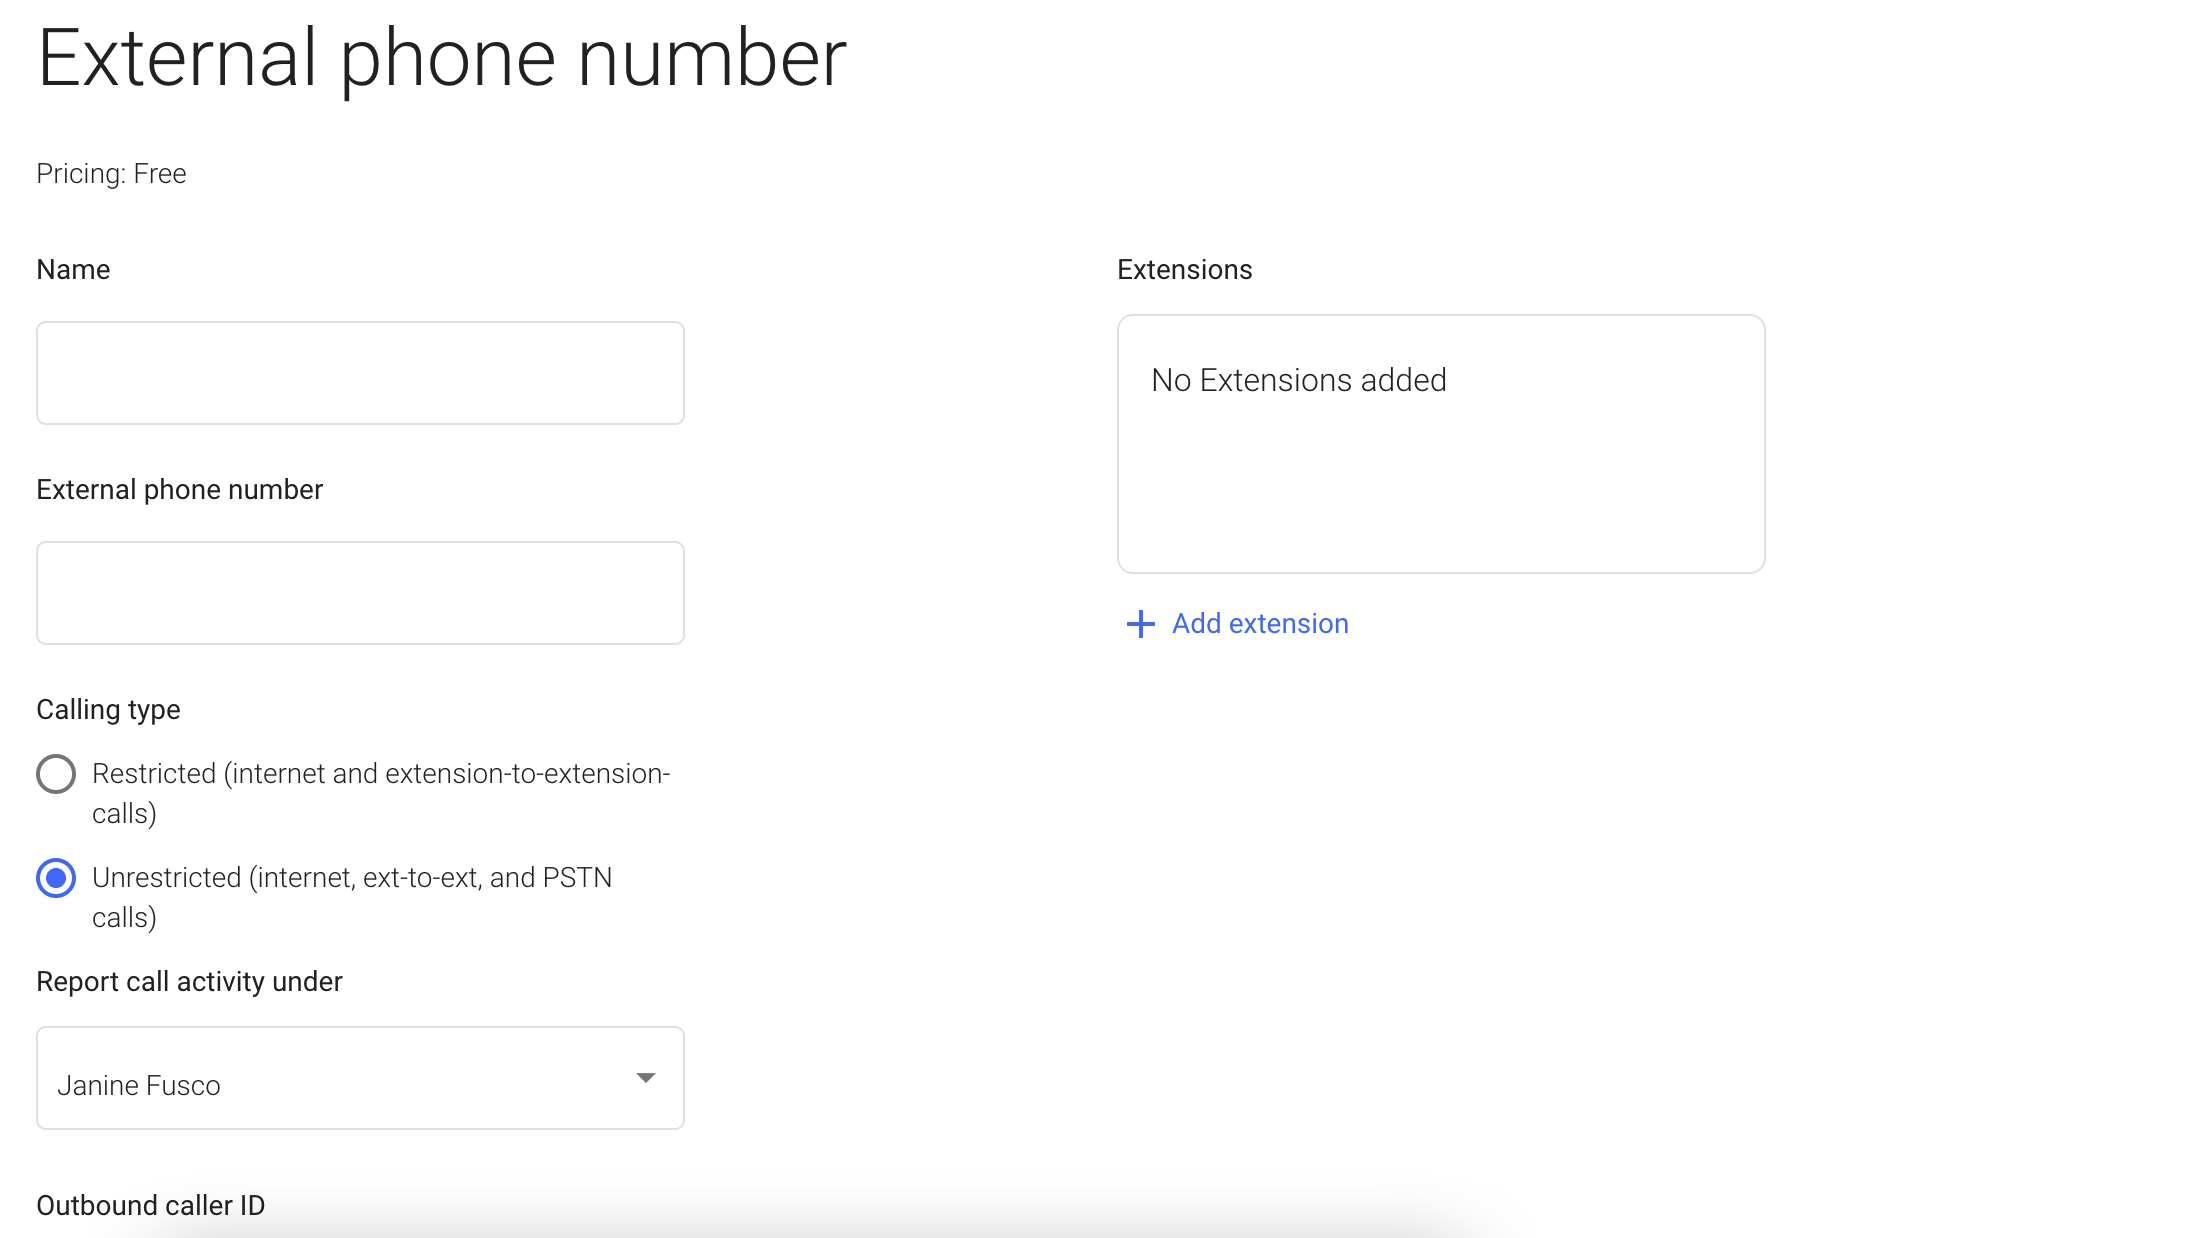Click the dropdown arrow on Janine Fusco selector
Viewport: 2188px width, 1238px height.
click(646, 1078)
